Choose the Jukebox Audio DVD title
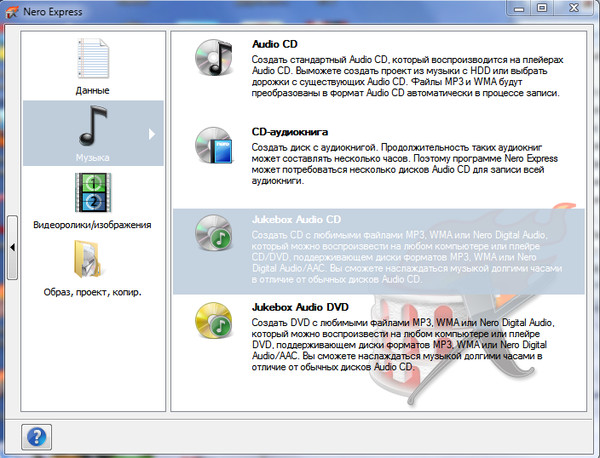 [300, 307]
